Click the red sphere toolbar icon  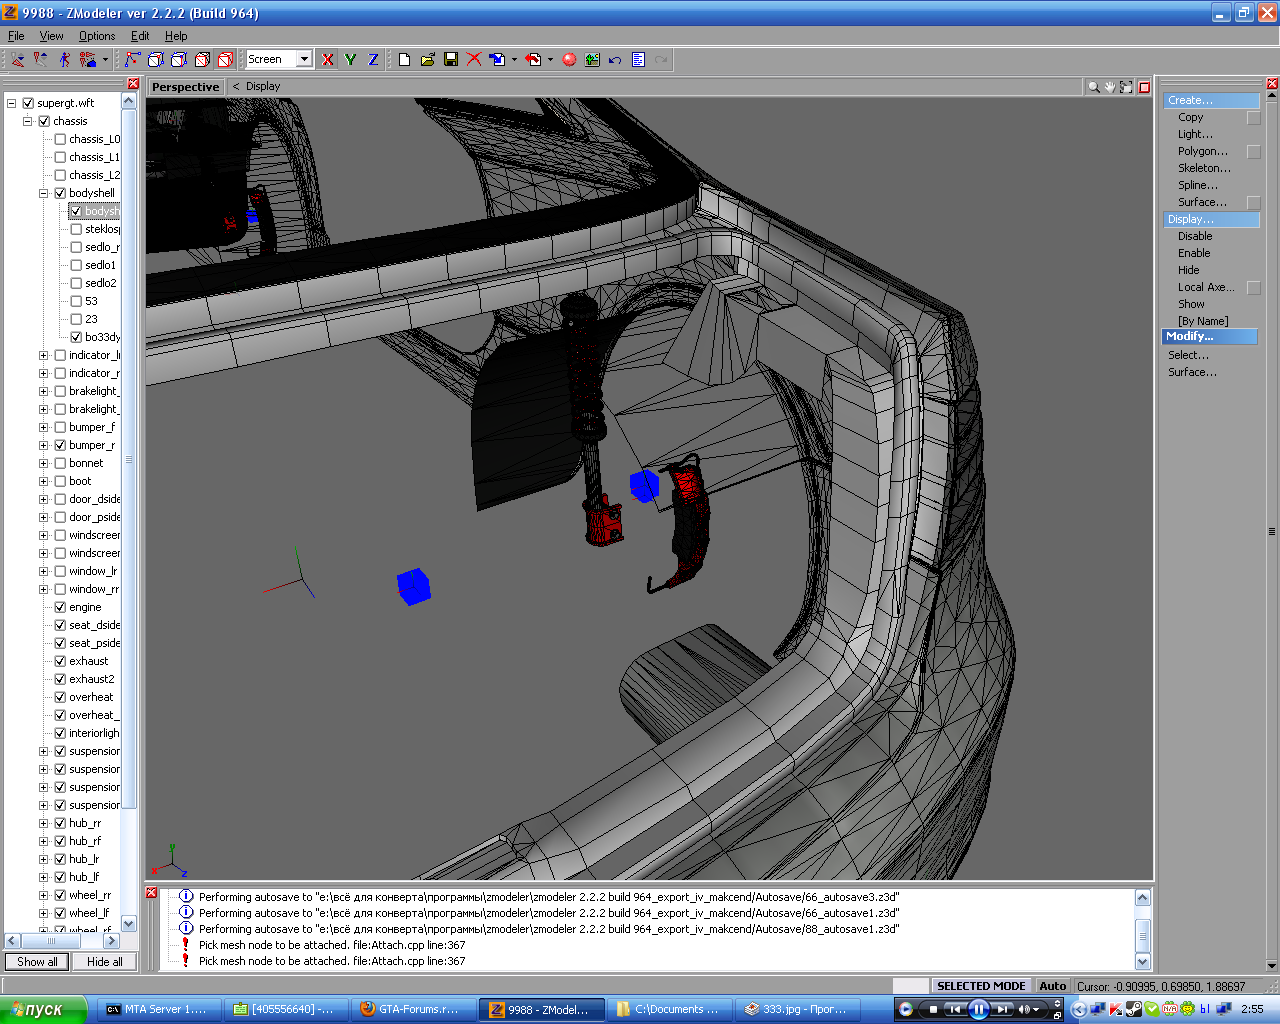(569, 60)
